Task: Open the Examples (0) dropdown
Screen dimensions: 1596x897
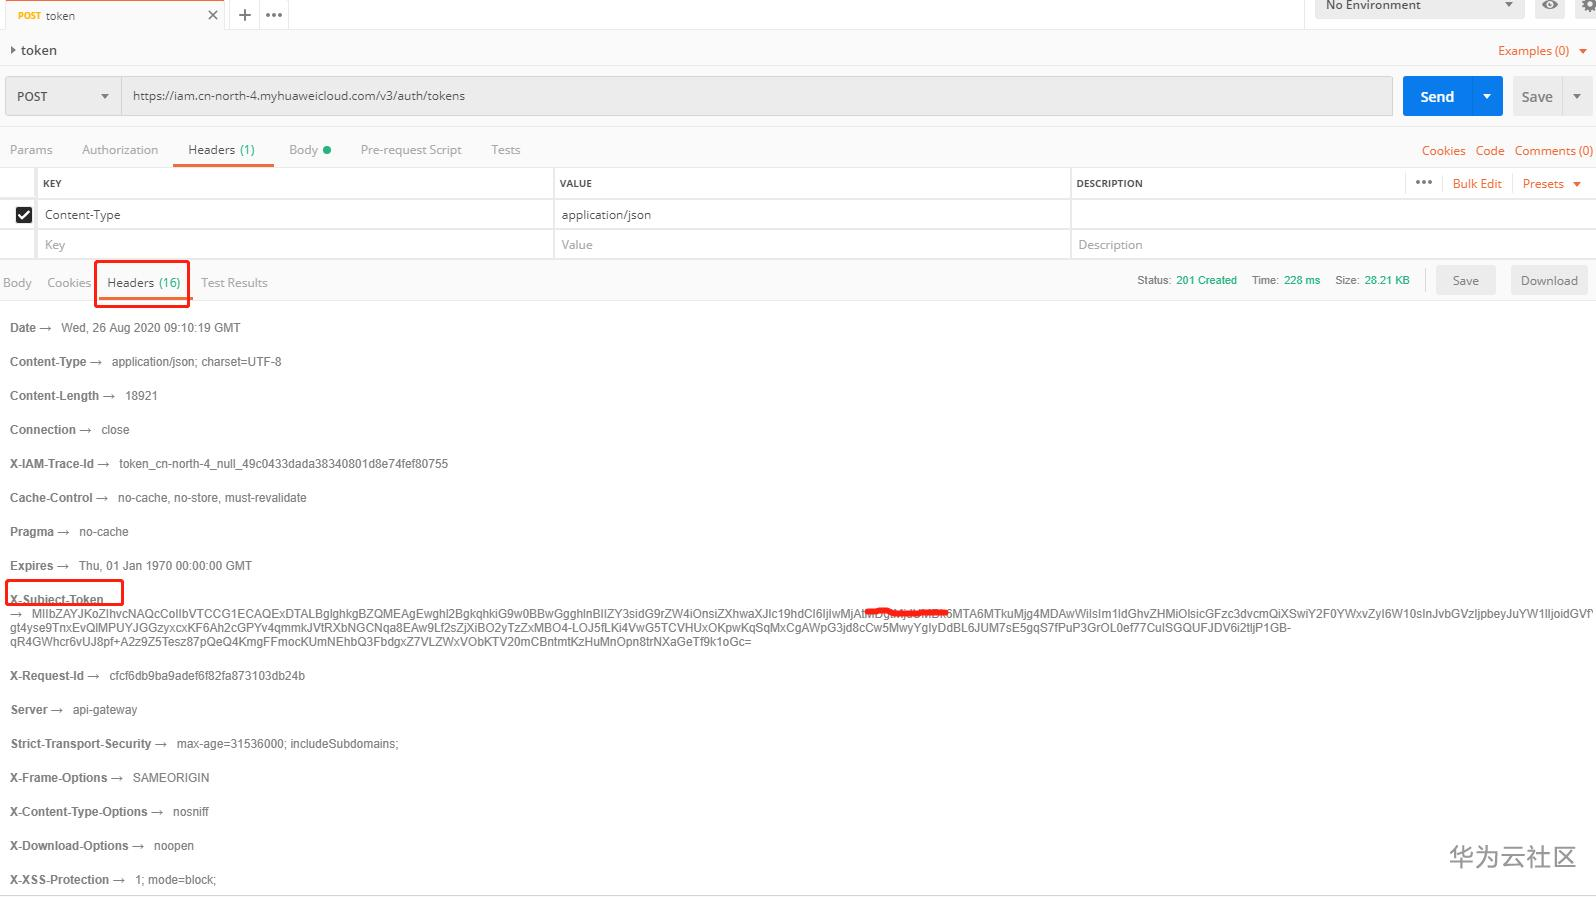Action: coord(1542,51)
